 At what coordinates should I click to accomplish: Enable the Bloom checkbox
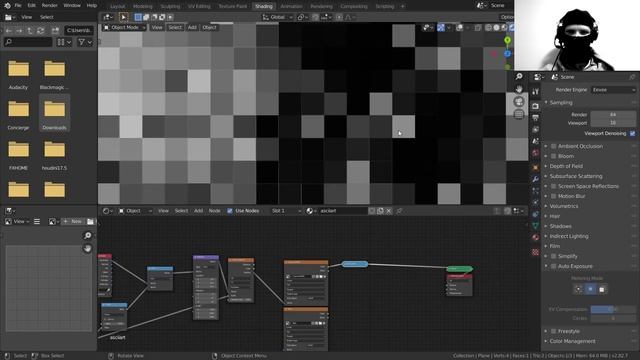click(x=553, y=156)
